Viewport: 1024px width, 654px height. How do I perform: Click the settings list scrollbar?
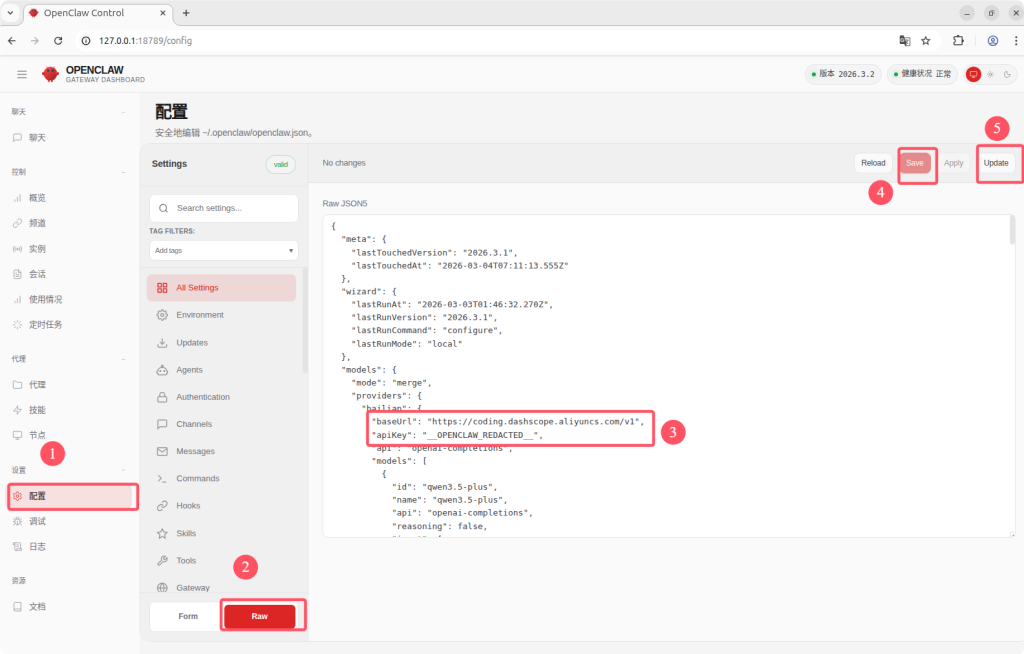[305, 320]
